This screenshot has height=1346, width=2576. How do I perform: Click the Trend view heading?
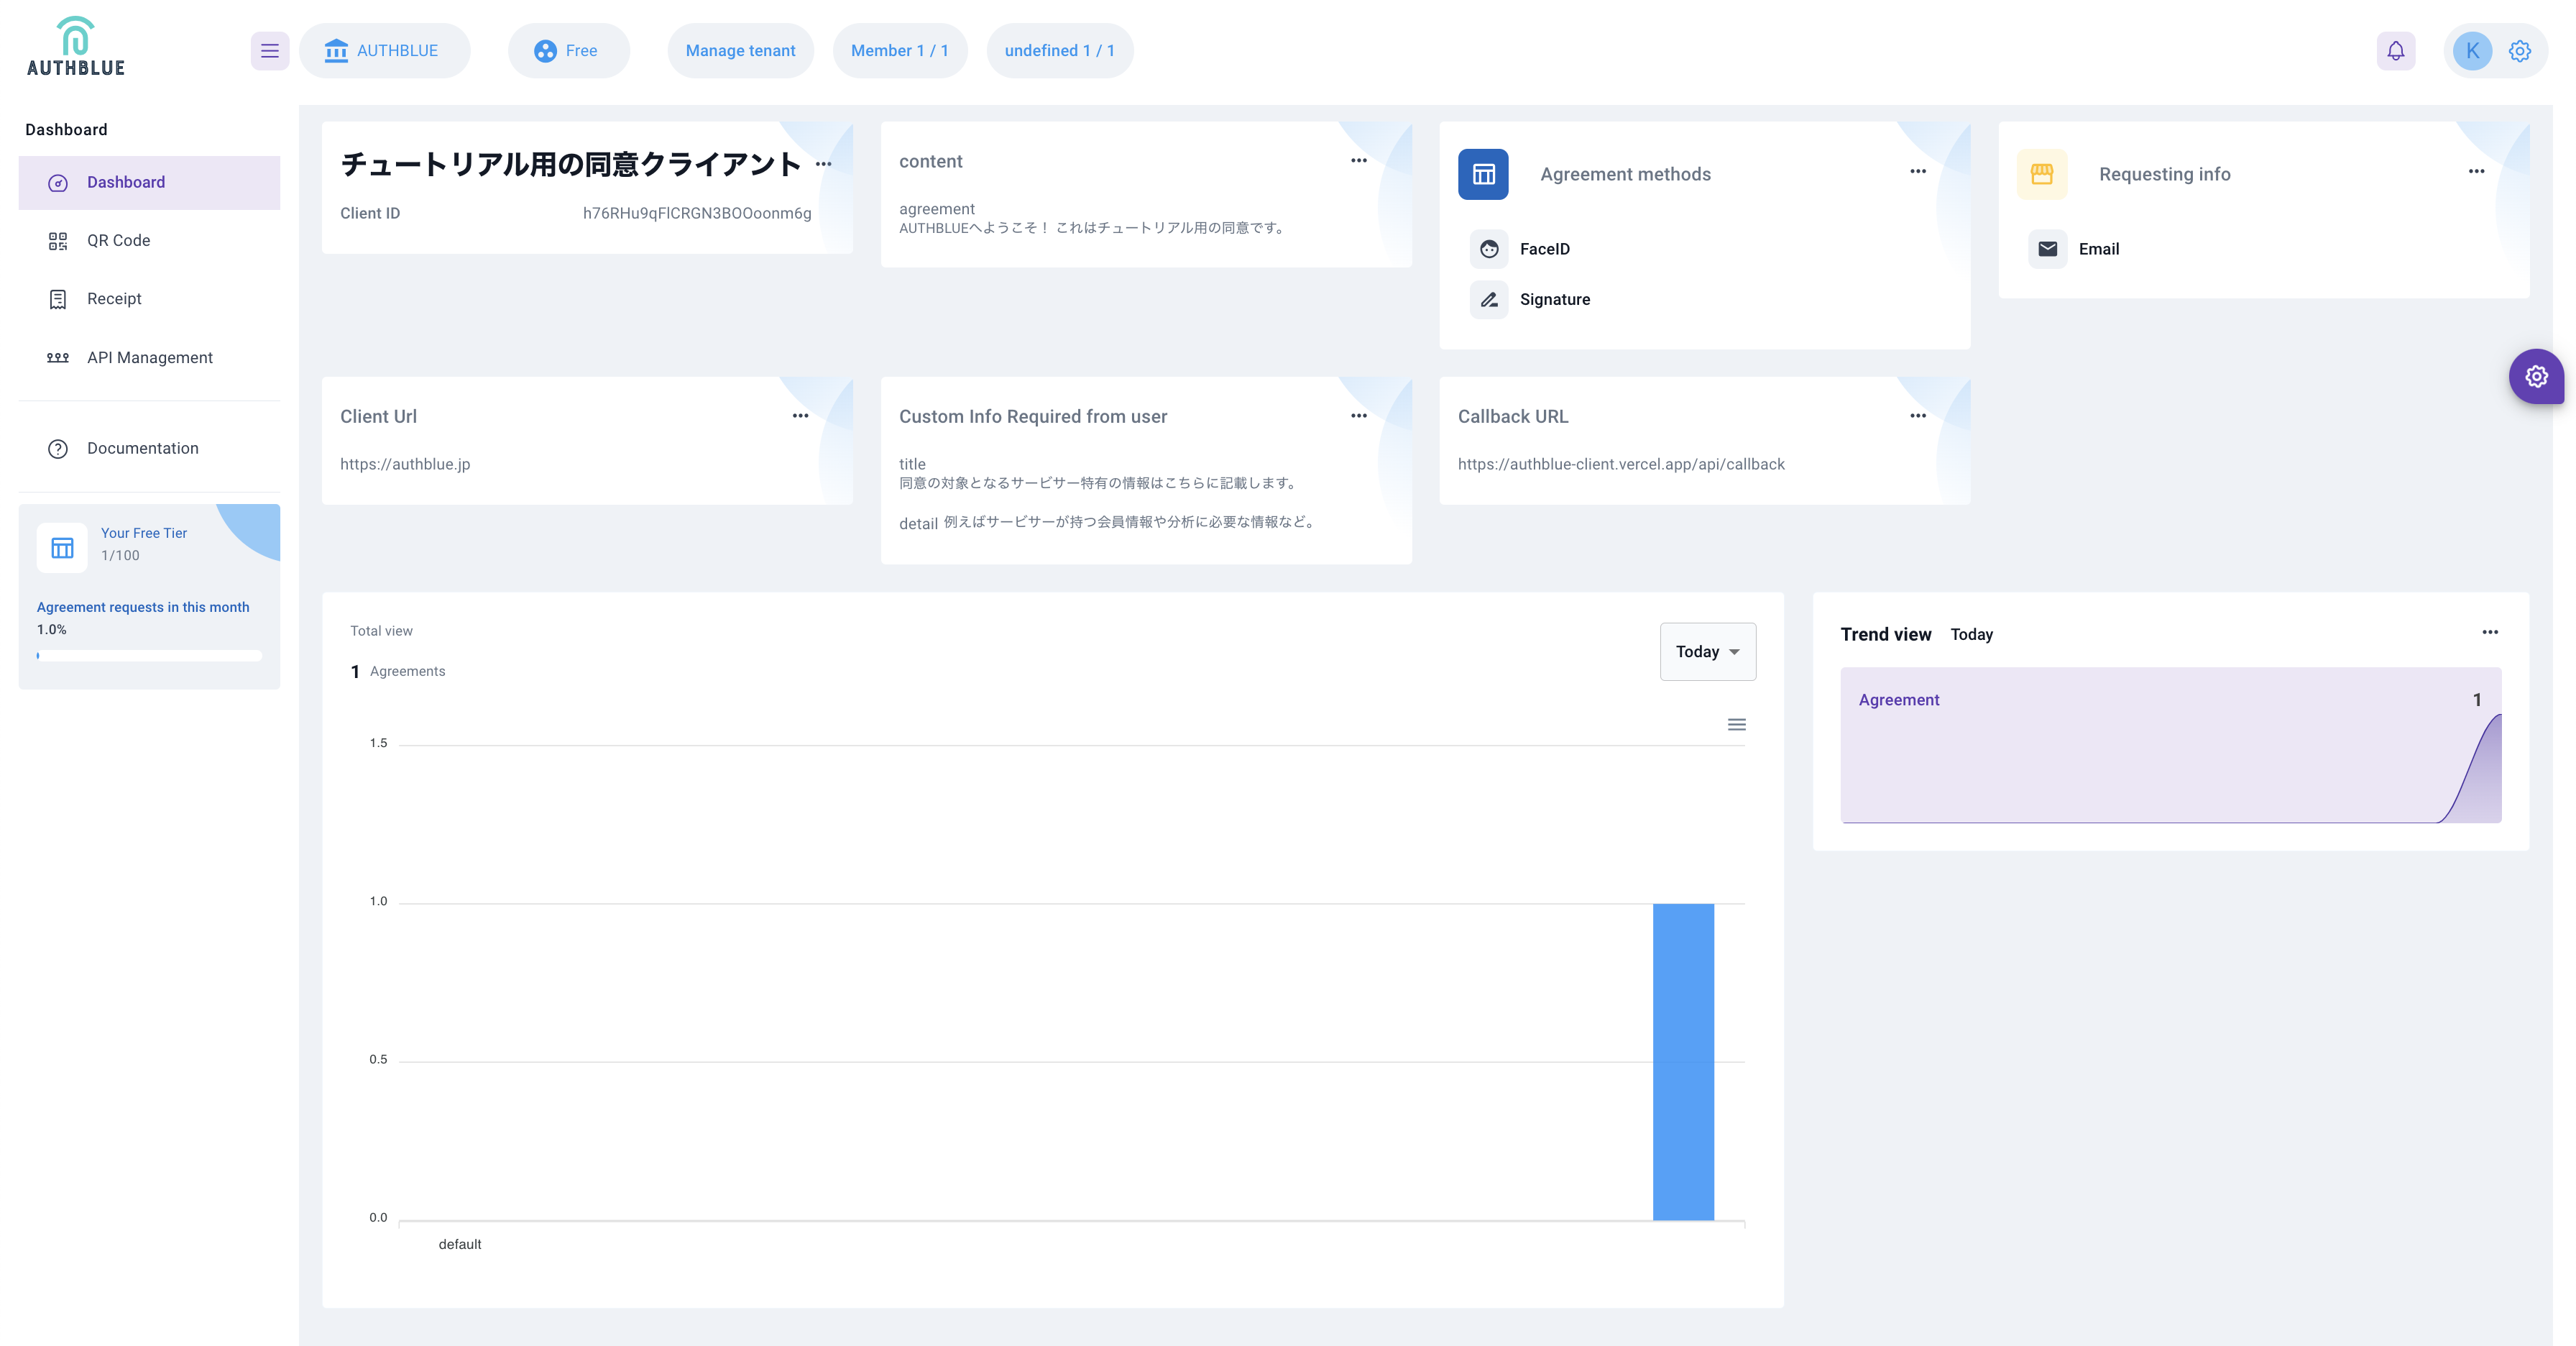point(1885,634)
